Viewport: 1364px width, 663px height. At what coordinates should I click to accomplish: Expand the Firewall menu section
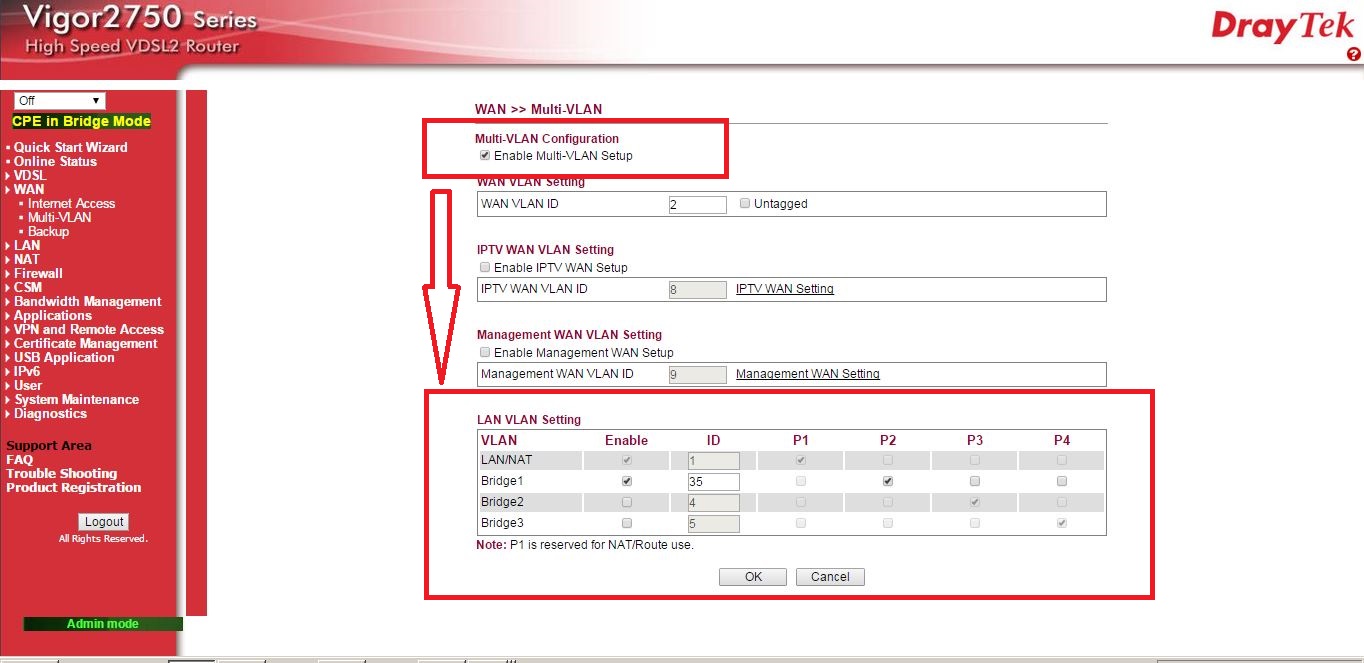(38, 273)
